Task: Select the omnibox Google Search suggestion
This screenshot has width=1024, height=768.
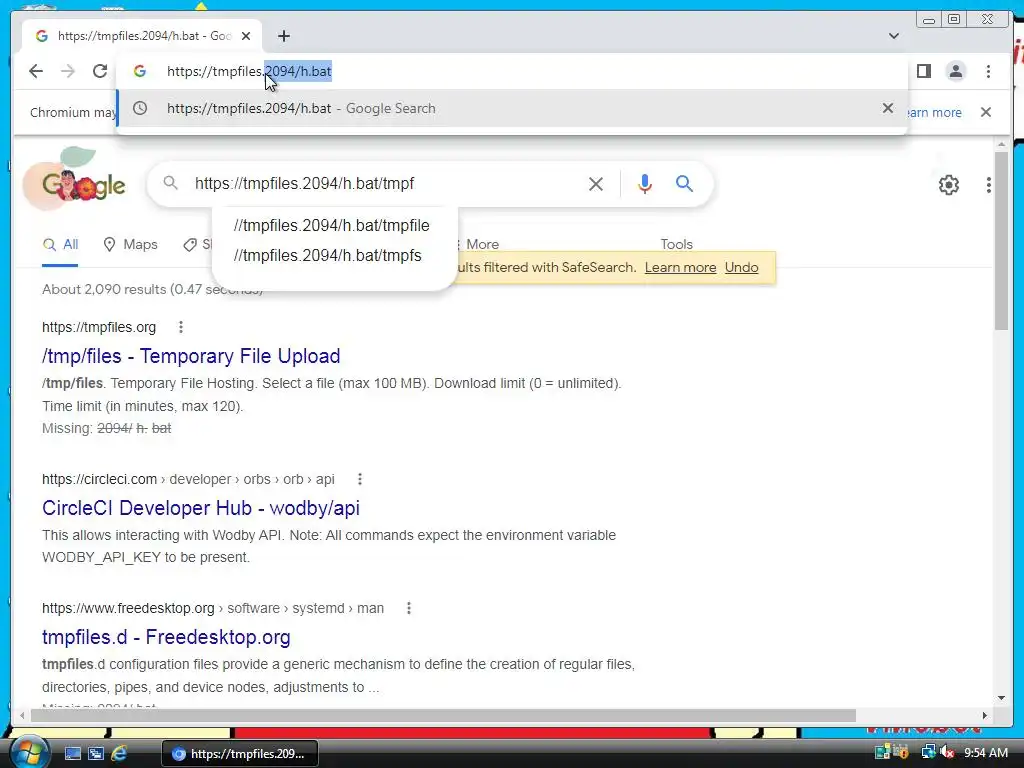Action: [x=511, y=108]
